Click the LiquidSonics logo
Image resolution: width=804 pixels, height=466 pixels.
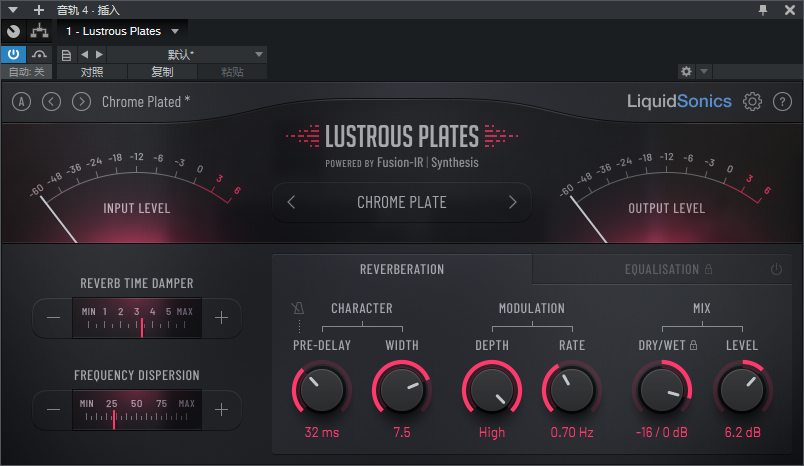click(x=679, y=102)
